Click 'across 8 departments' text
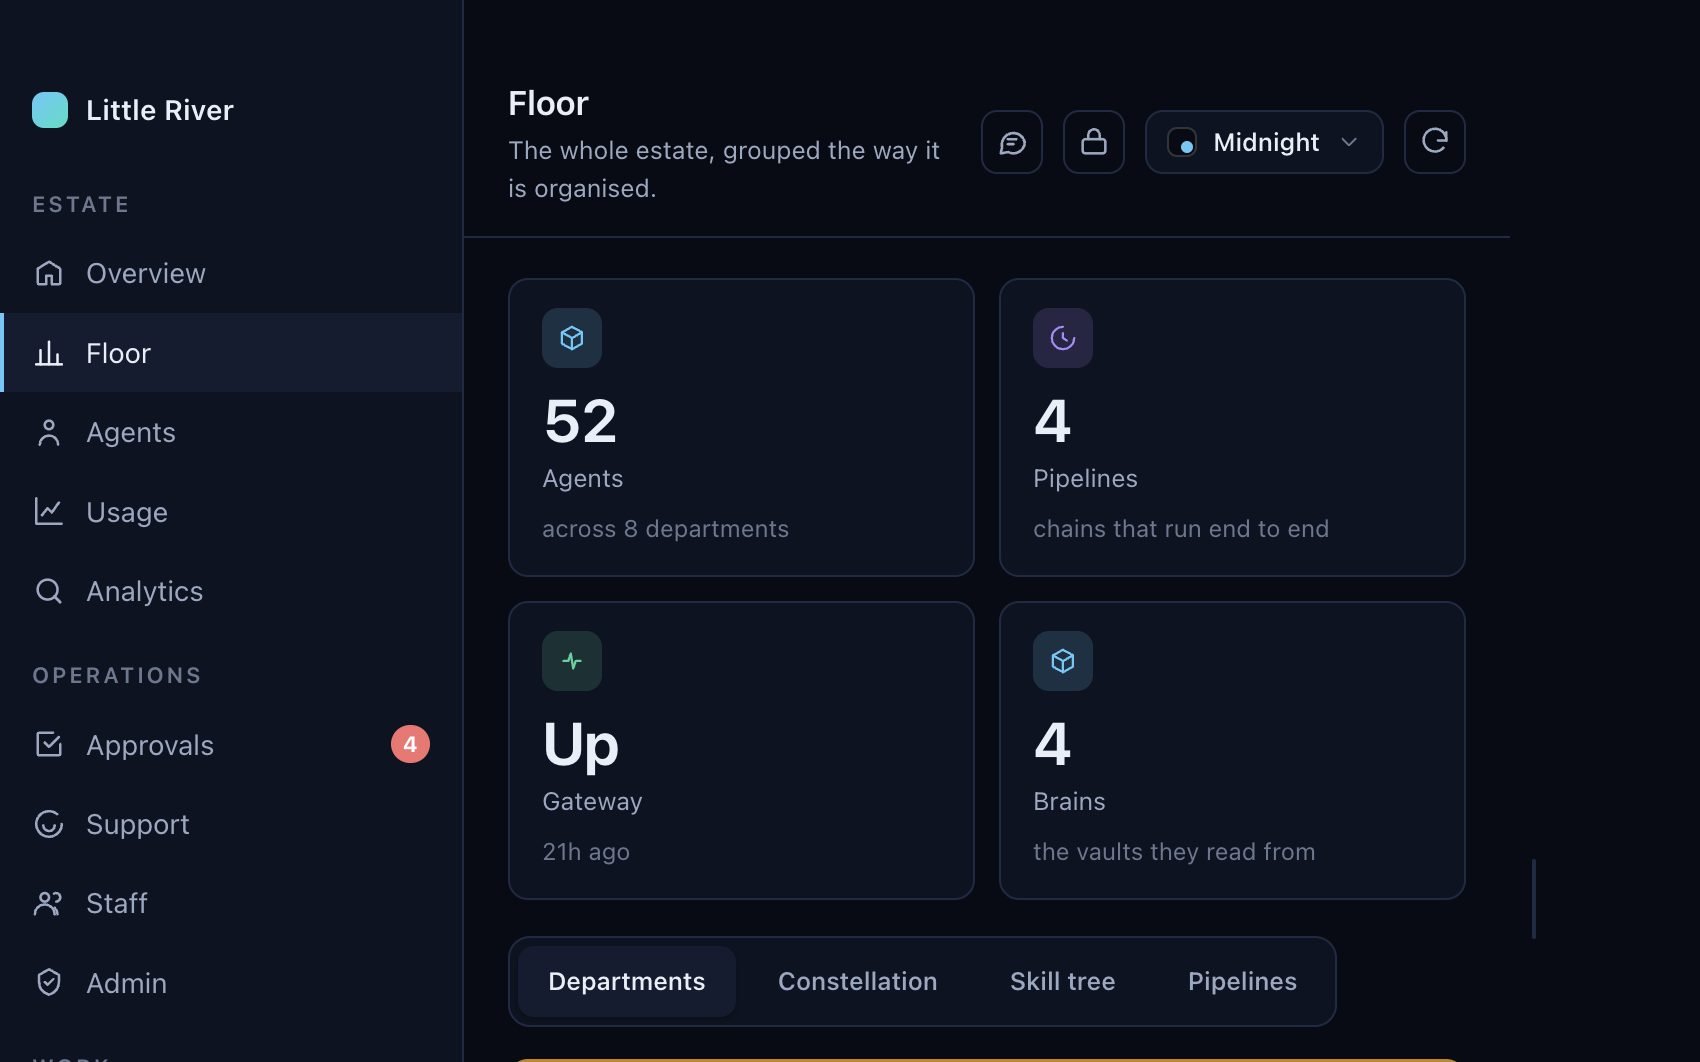Viewport: 1700px width, 1062px height. click(665, 529)
